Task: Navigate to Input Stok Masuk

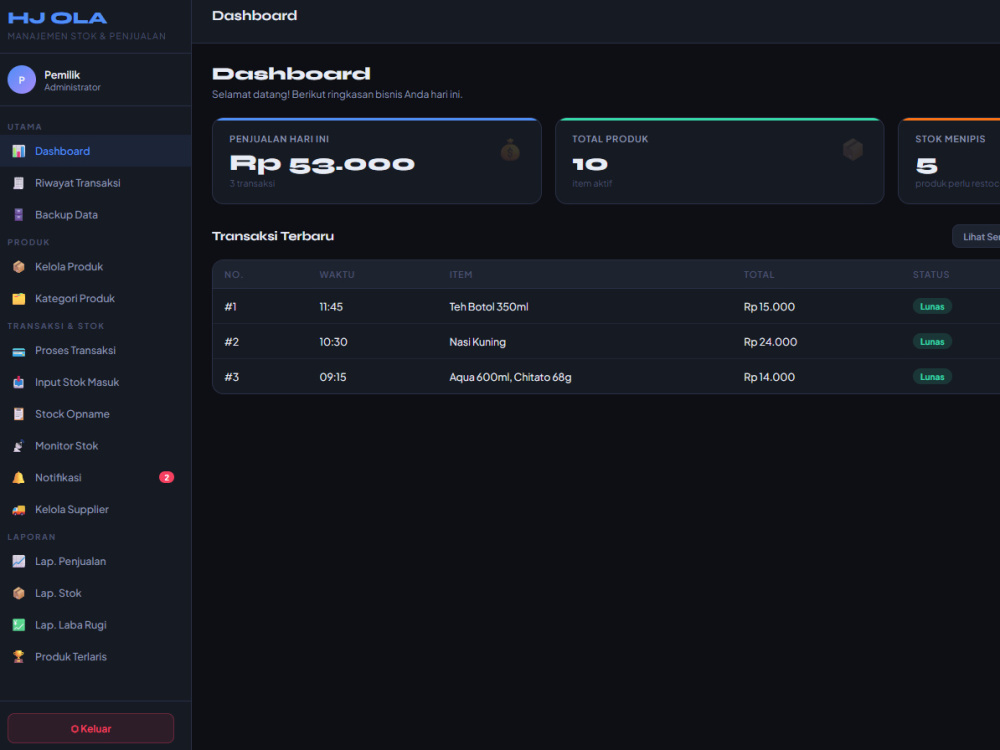Action: click(96, 383)
